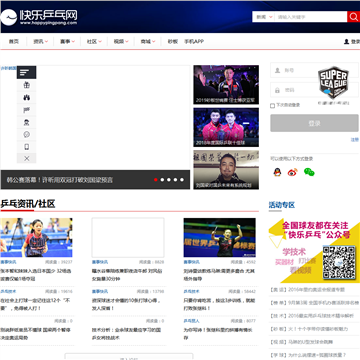The image size is (360, 360).
Task: Expand the 商城 navigation dropdown
Action: coord(148,42)
